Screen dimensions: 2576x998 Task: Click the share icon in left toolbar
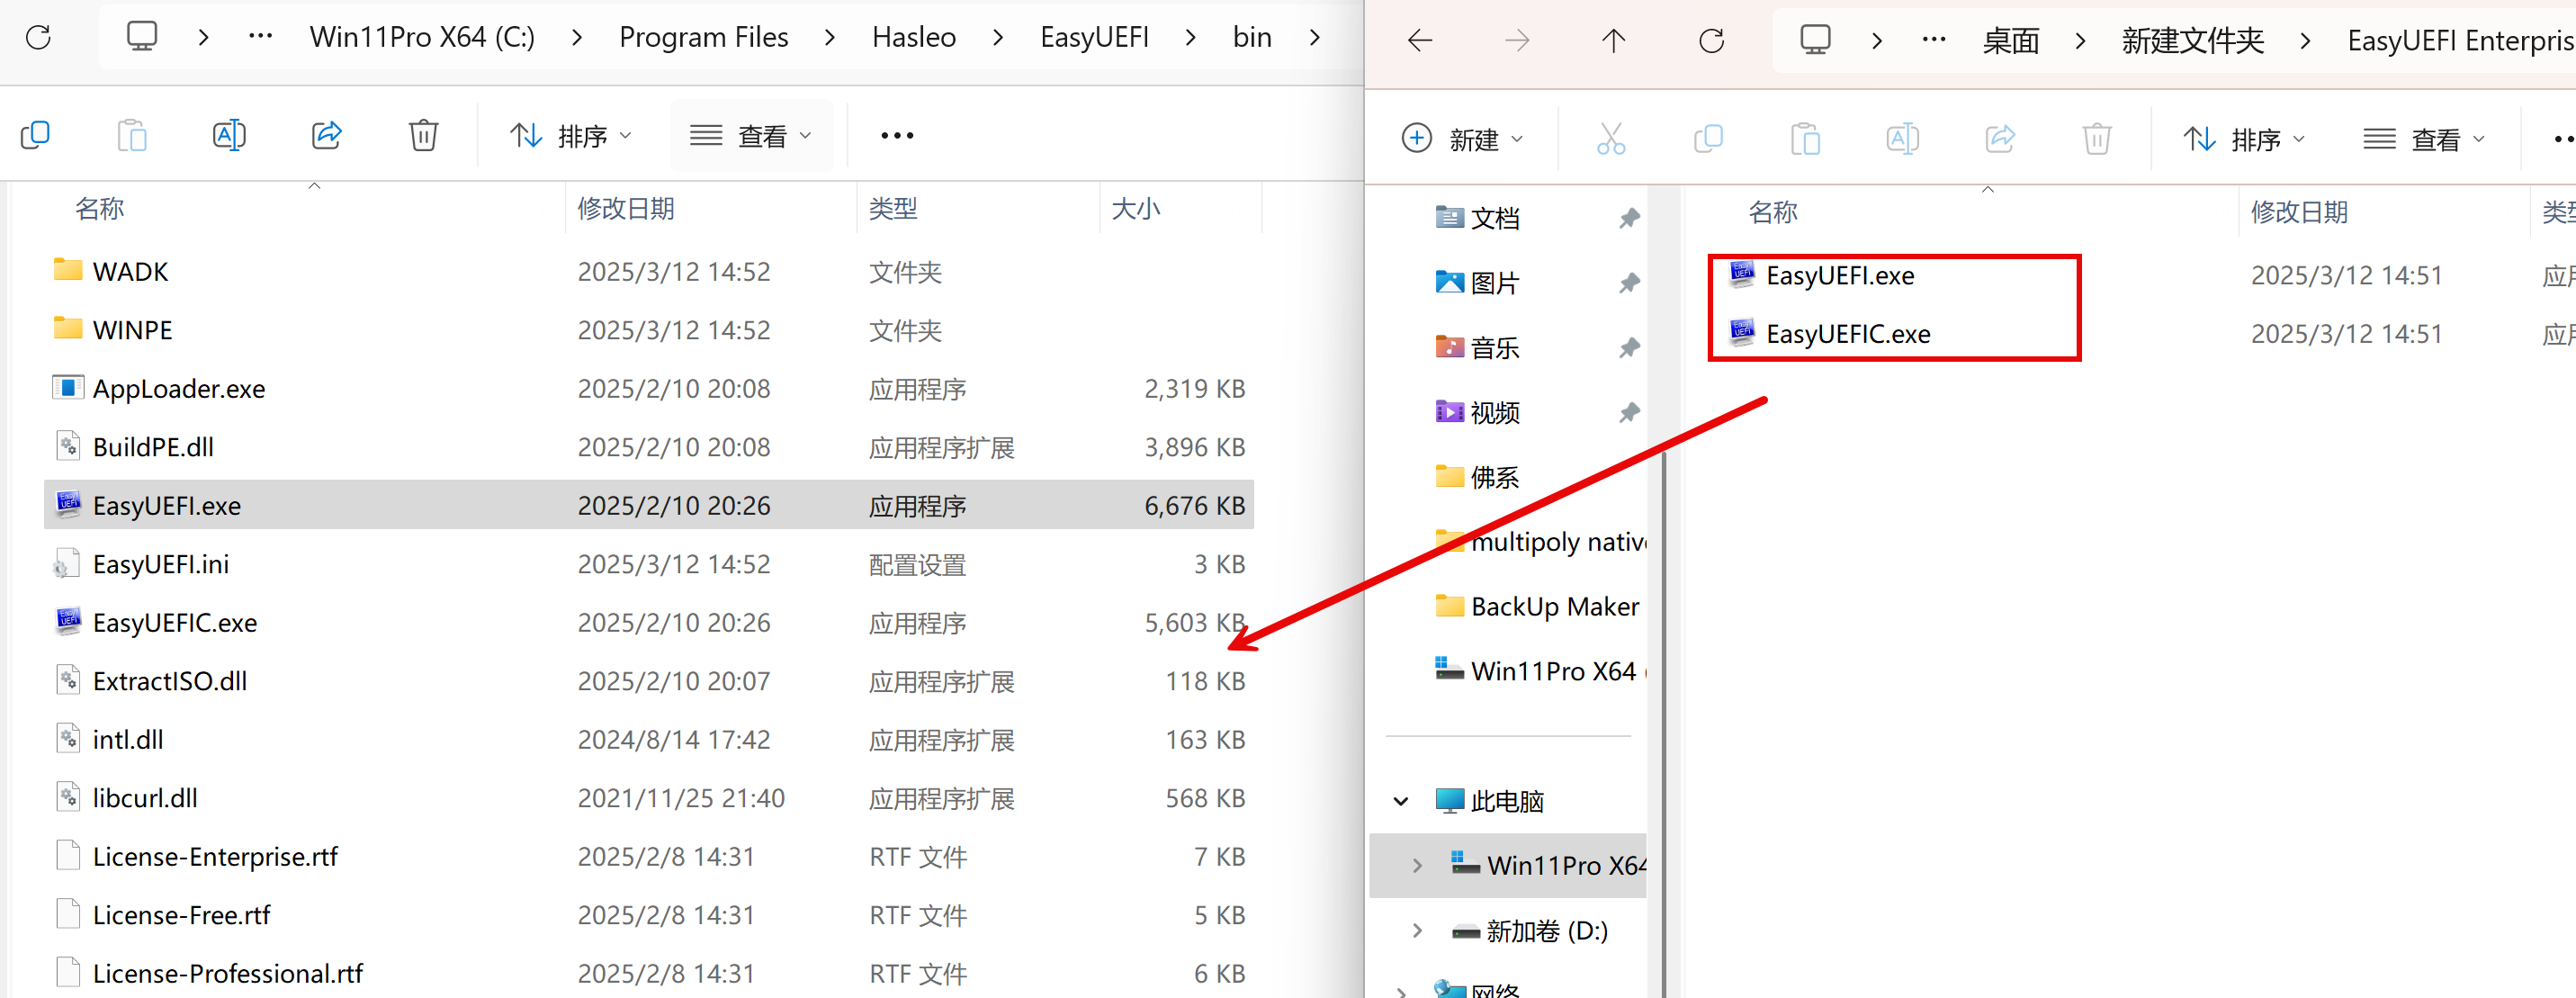326,135
